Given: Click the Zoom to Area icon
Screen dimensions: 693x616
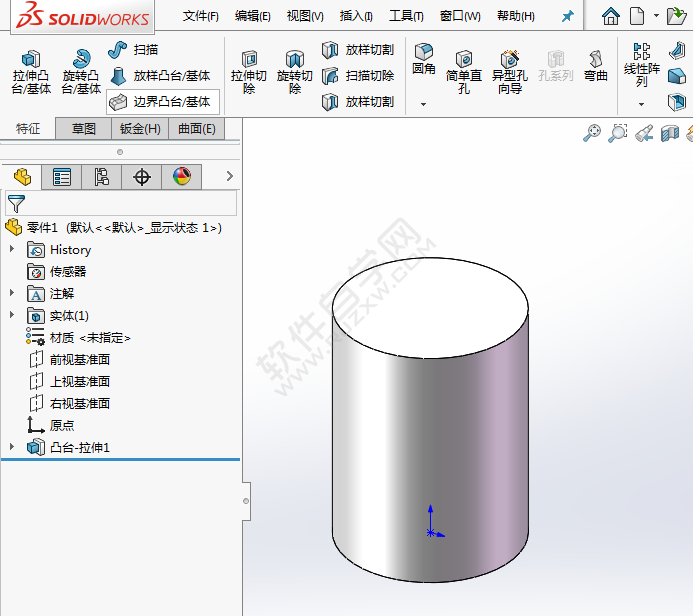Looking at the screenshot, I should [x=618, y=133].
